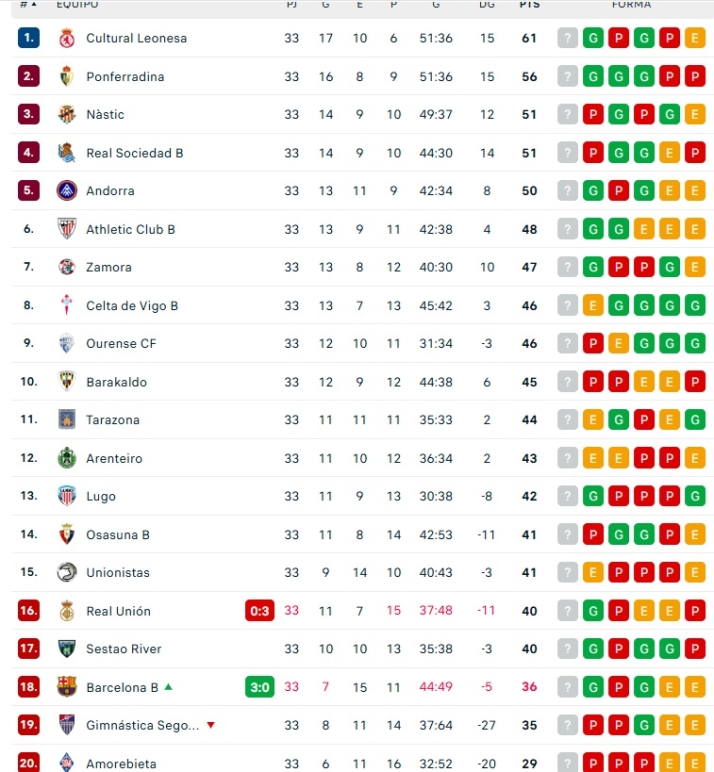This screenshot has width=714, height=772.
Task: Select the Ourense CF team name
Action: tap(121, 344)
